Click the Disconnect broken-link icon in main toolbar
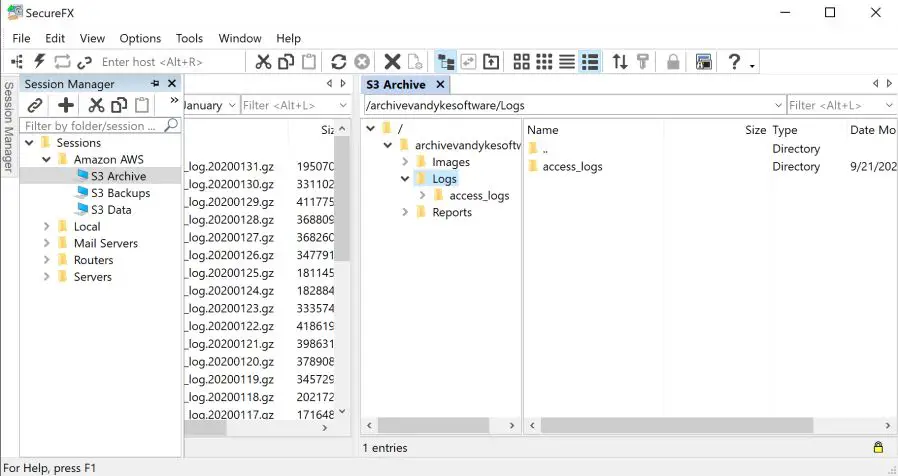This screenshot has width=898, height=476. coord(84,62)
